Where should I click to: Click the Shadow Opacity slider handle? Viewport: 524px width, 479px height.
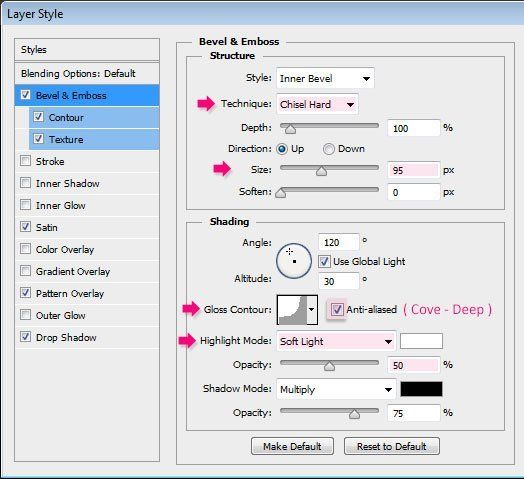coord(354,414)
